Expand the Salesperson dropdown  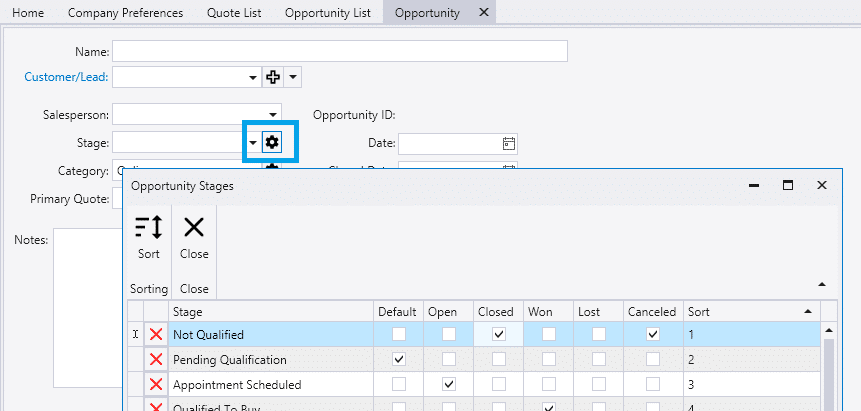[x=273, y=115]
